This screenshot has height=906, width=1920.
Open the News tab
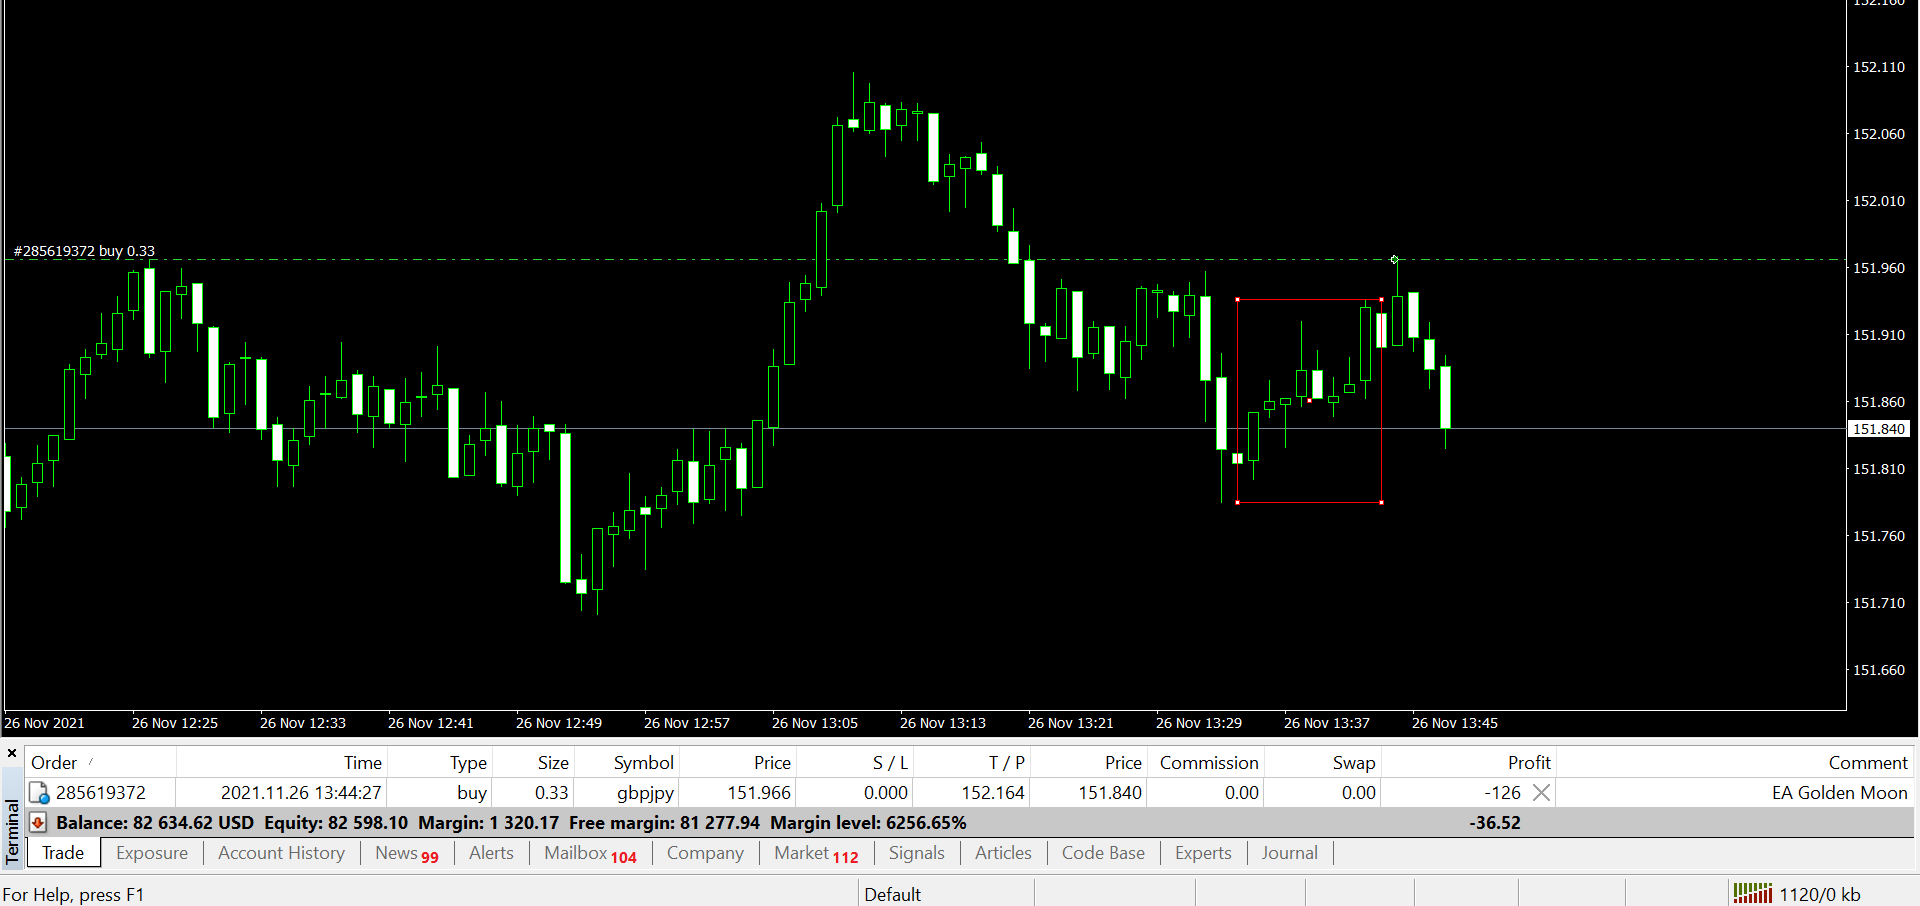click(x=405, y=853)
